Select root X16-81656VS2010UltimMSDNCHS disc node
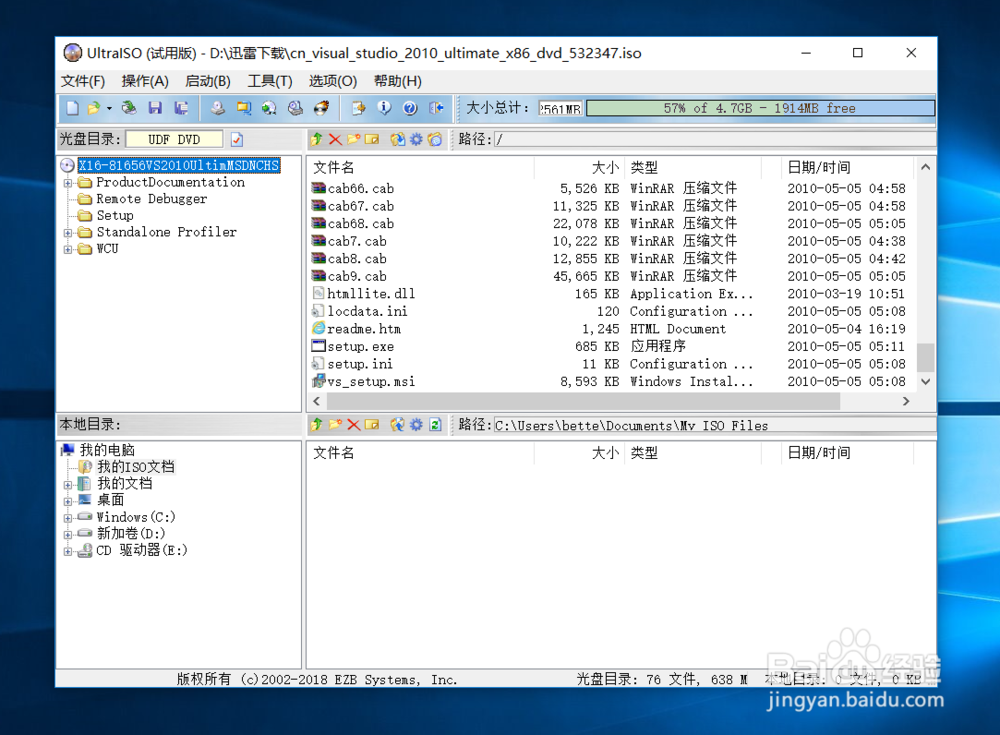Image resolution: width=1000 pixels, height=735 pixels. point(179,166)
